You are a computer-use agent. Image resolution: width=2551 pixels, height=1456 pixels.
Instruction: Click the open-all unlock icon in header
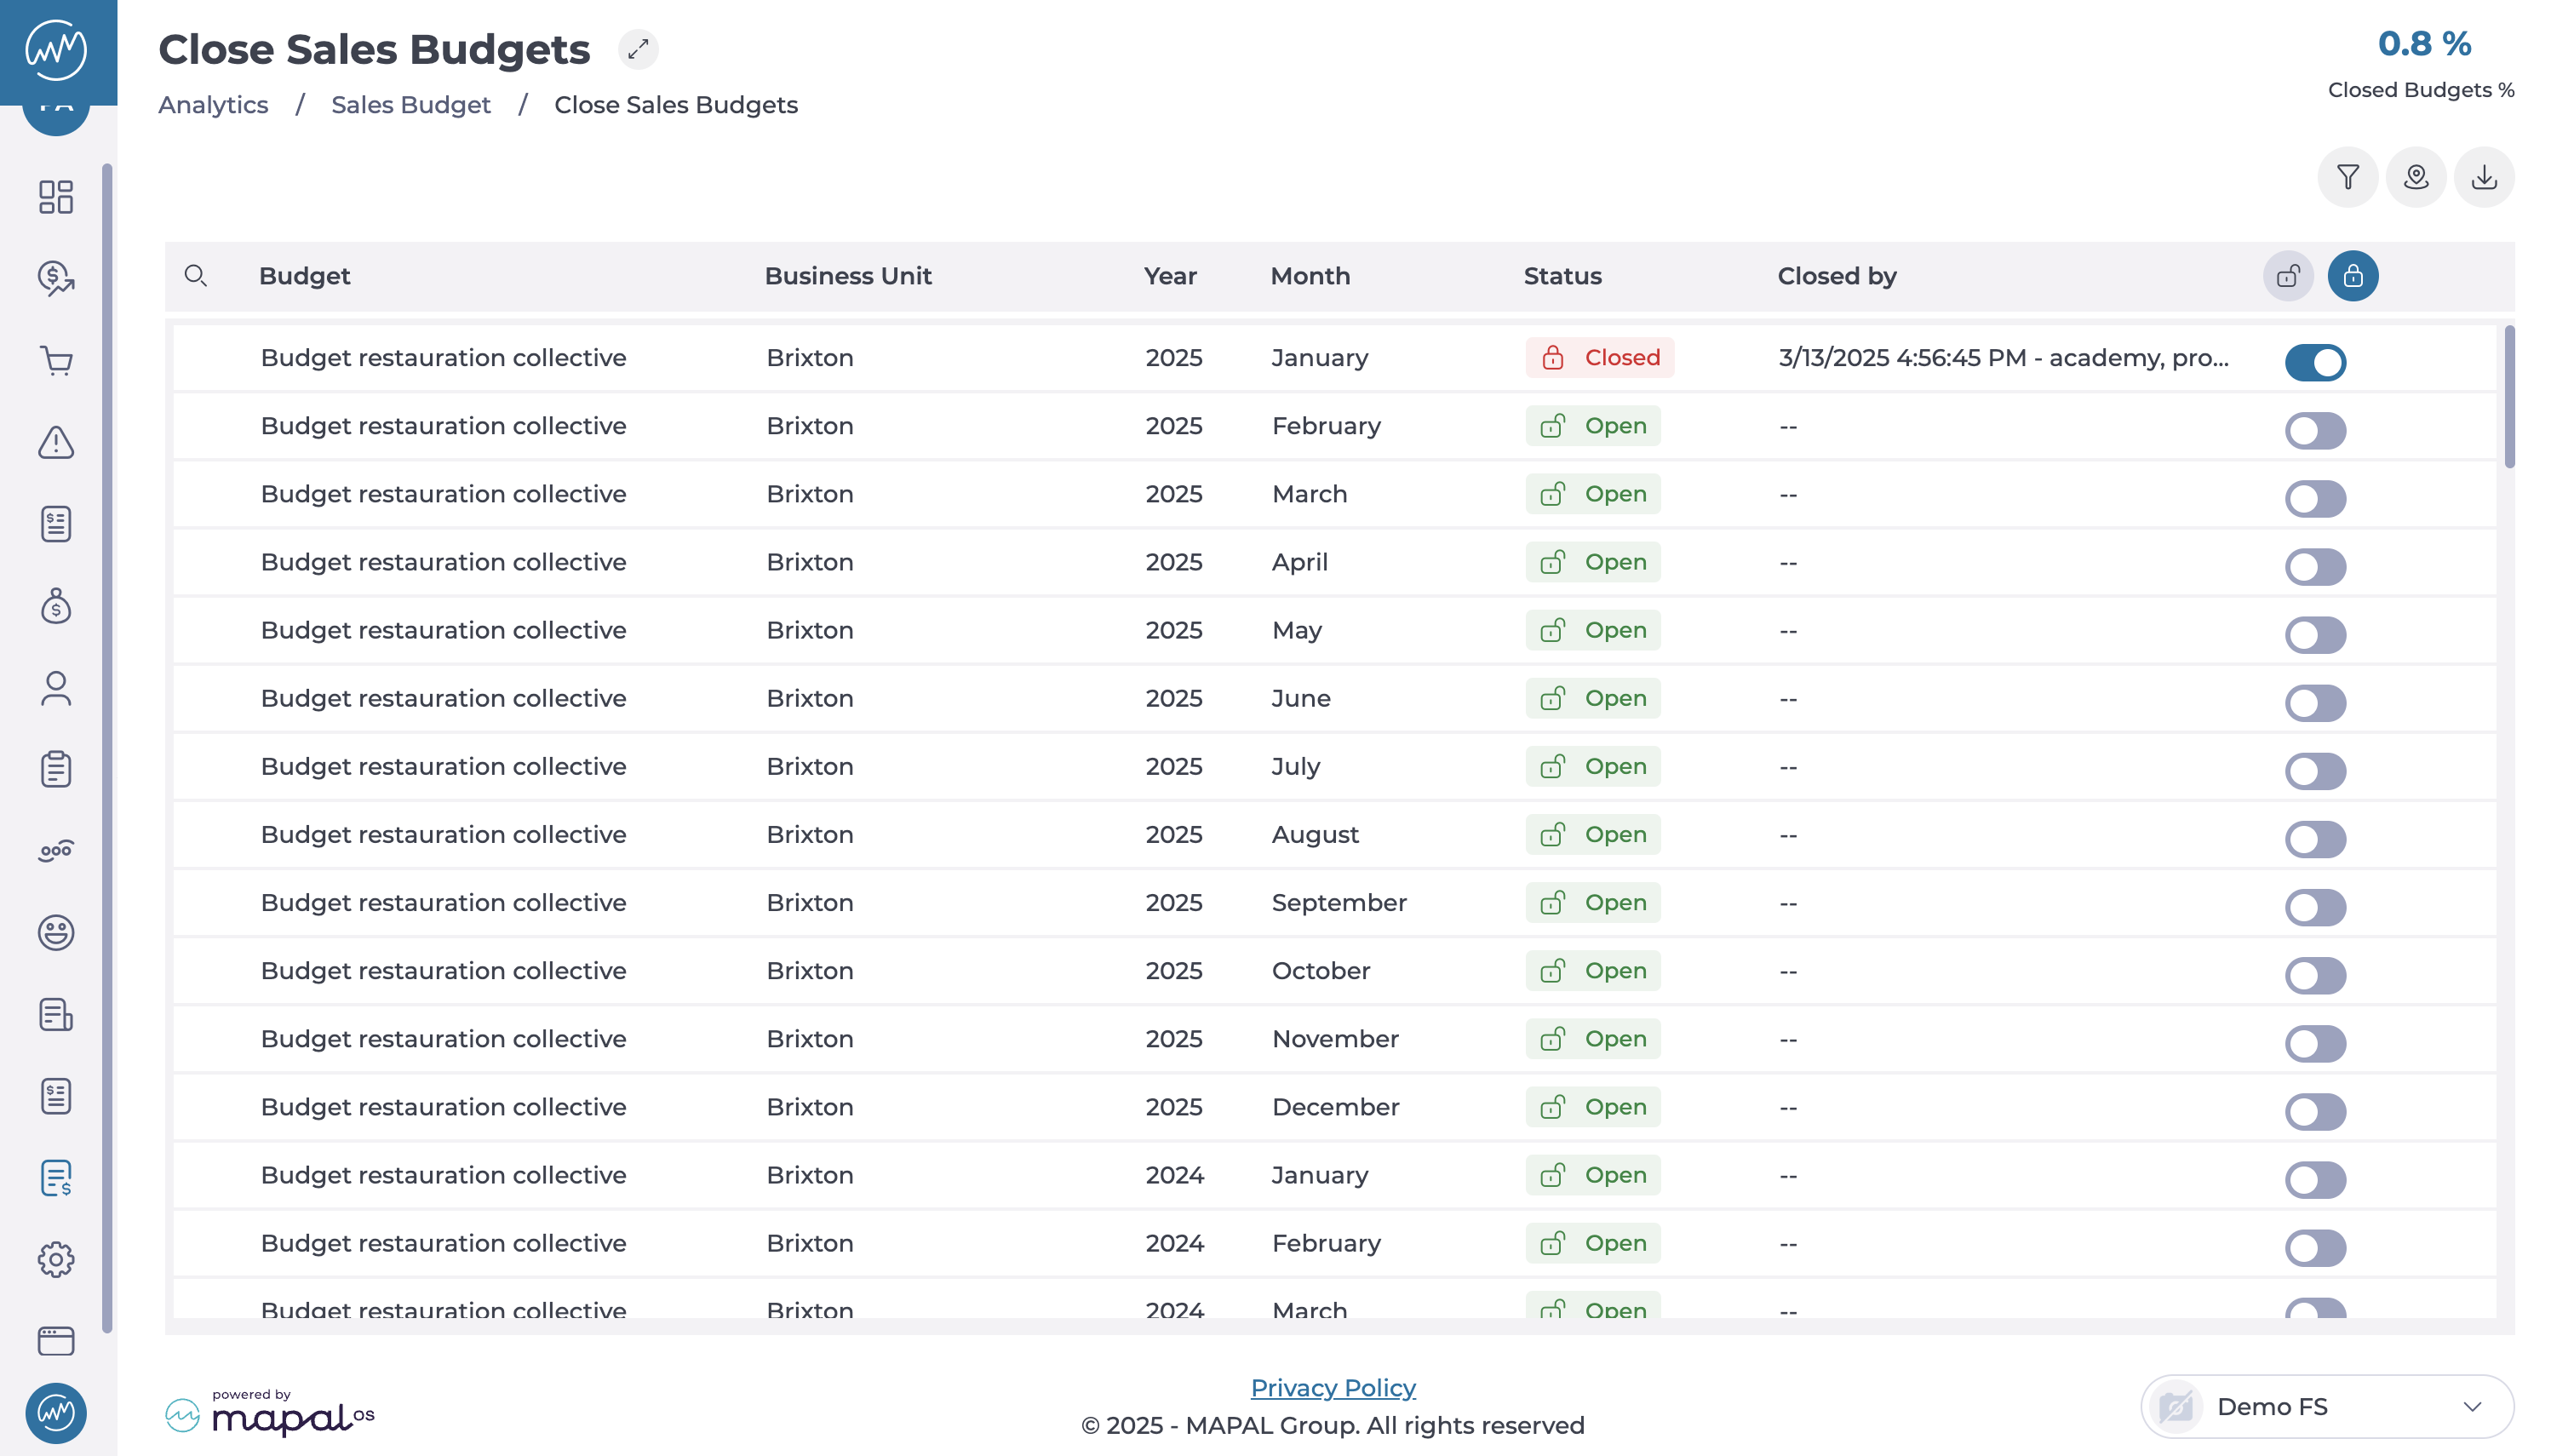[2288, 276]
